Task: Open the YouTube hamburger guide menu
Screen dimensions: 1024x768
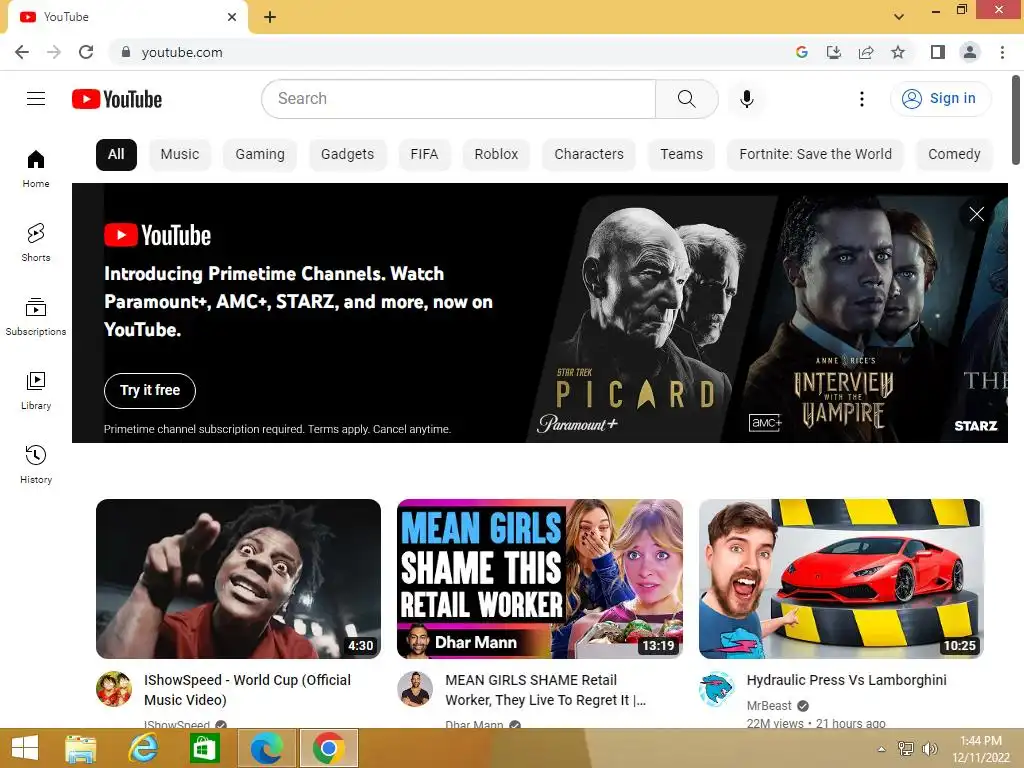Action: tap(36, 99)
